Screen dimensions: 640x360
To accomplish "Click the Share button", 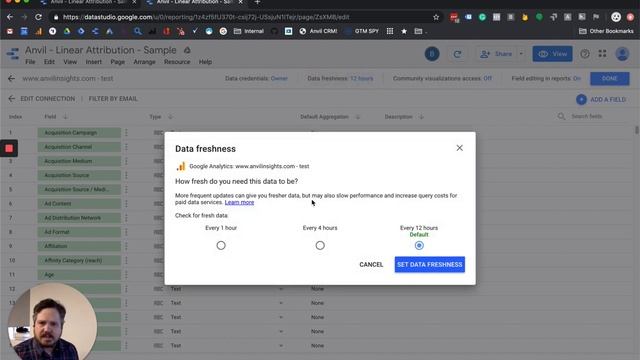I will (x=496, y=54).
